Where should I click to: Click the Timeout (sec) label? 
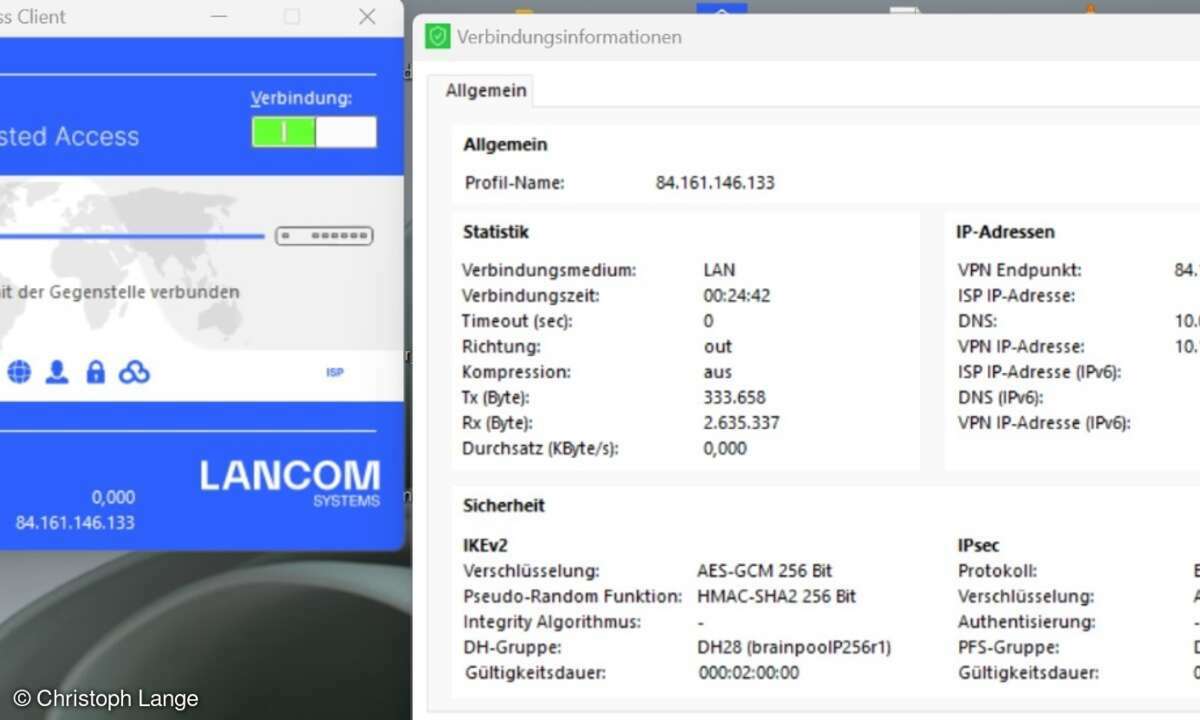coord(518,321)
